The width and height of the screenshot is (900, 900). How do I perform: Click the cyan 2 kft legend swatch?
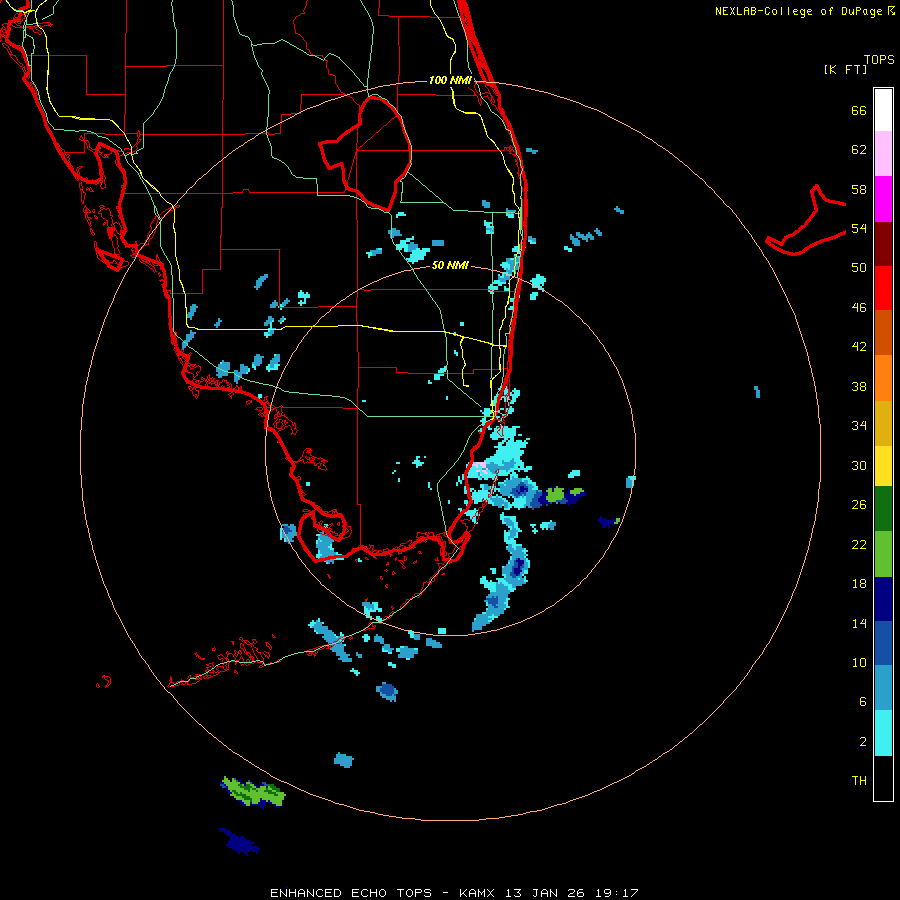coord(883,733)
